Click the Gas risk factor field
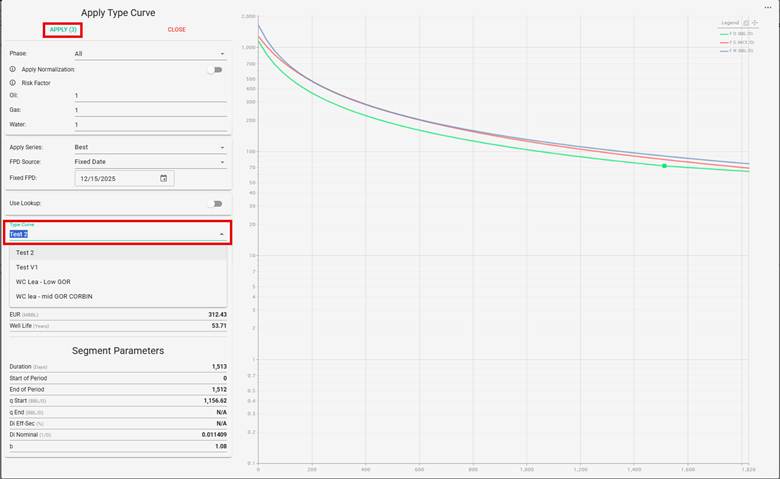 [x=150, y=110]
